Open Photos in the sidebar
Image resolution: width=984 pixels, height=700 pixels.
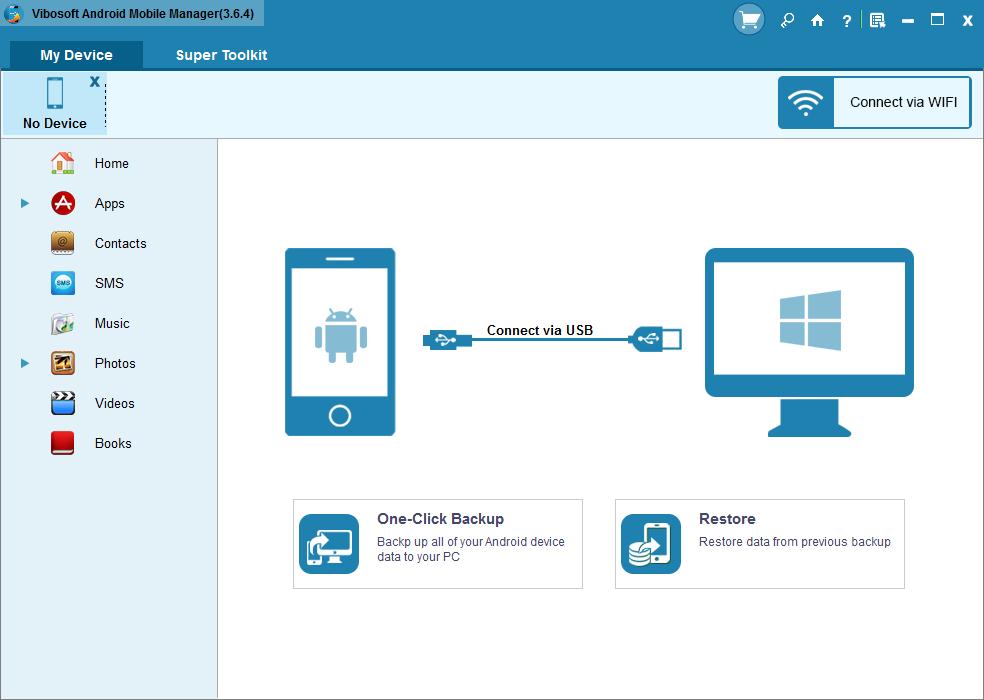tap(115, 363)
